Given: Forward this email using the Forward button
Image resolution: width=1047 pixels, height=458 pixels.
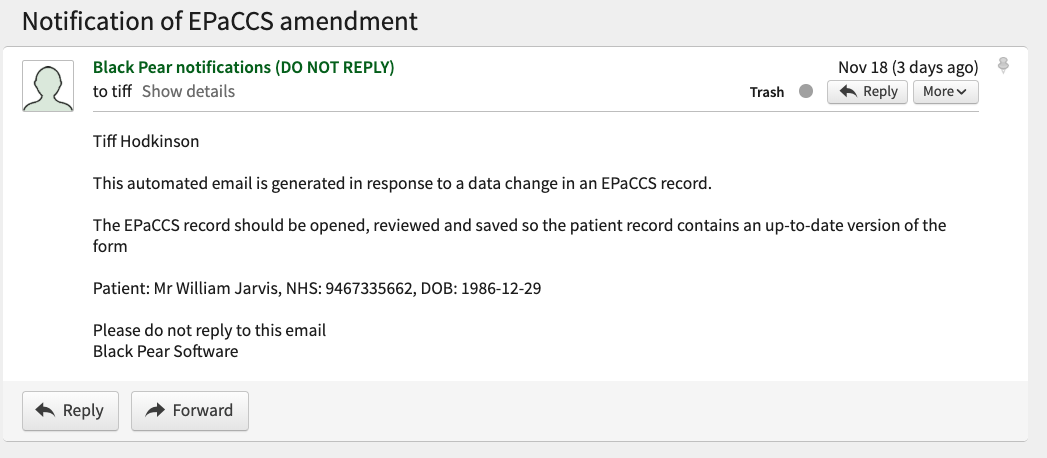Looking at the screenshot, I should pyautogui.click(x=190, y=411).
